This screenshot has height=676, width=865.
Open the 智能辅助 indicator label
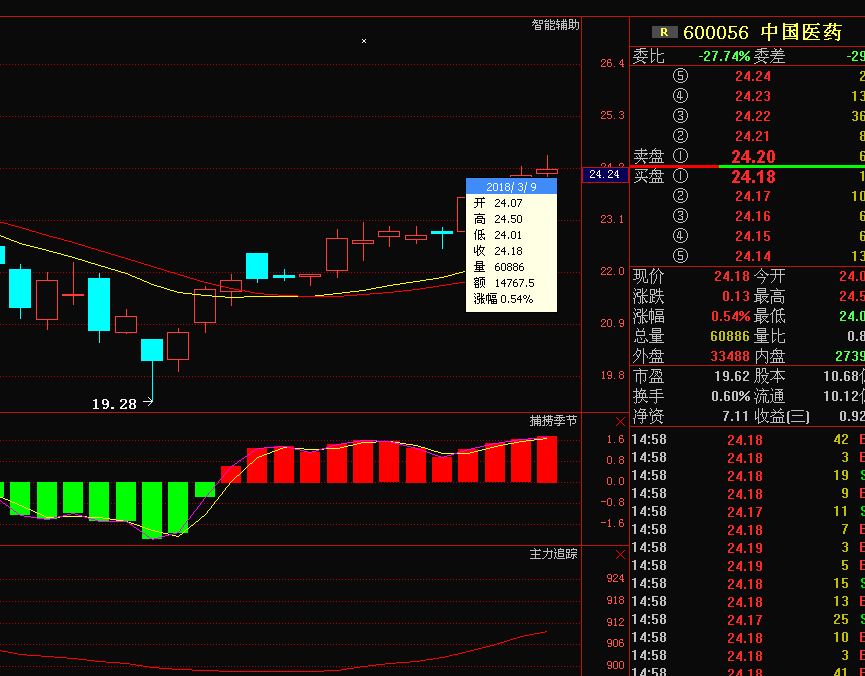coord(555,25)
